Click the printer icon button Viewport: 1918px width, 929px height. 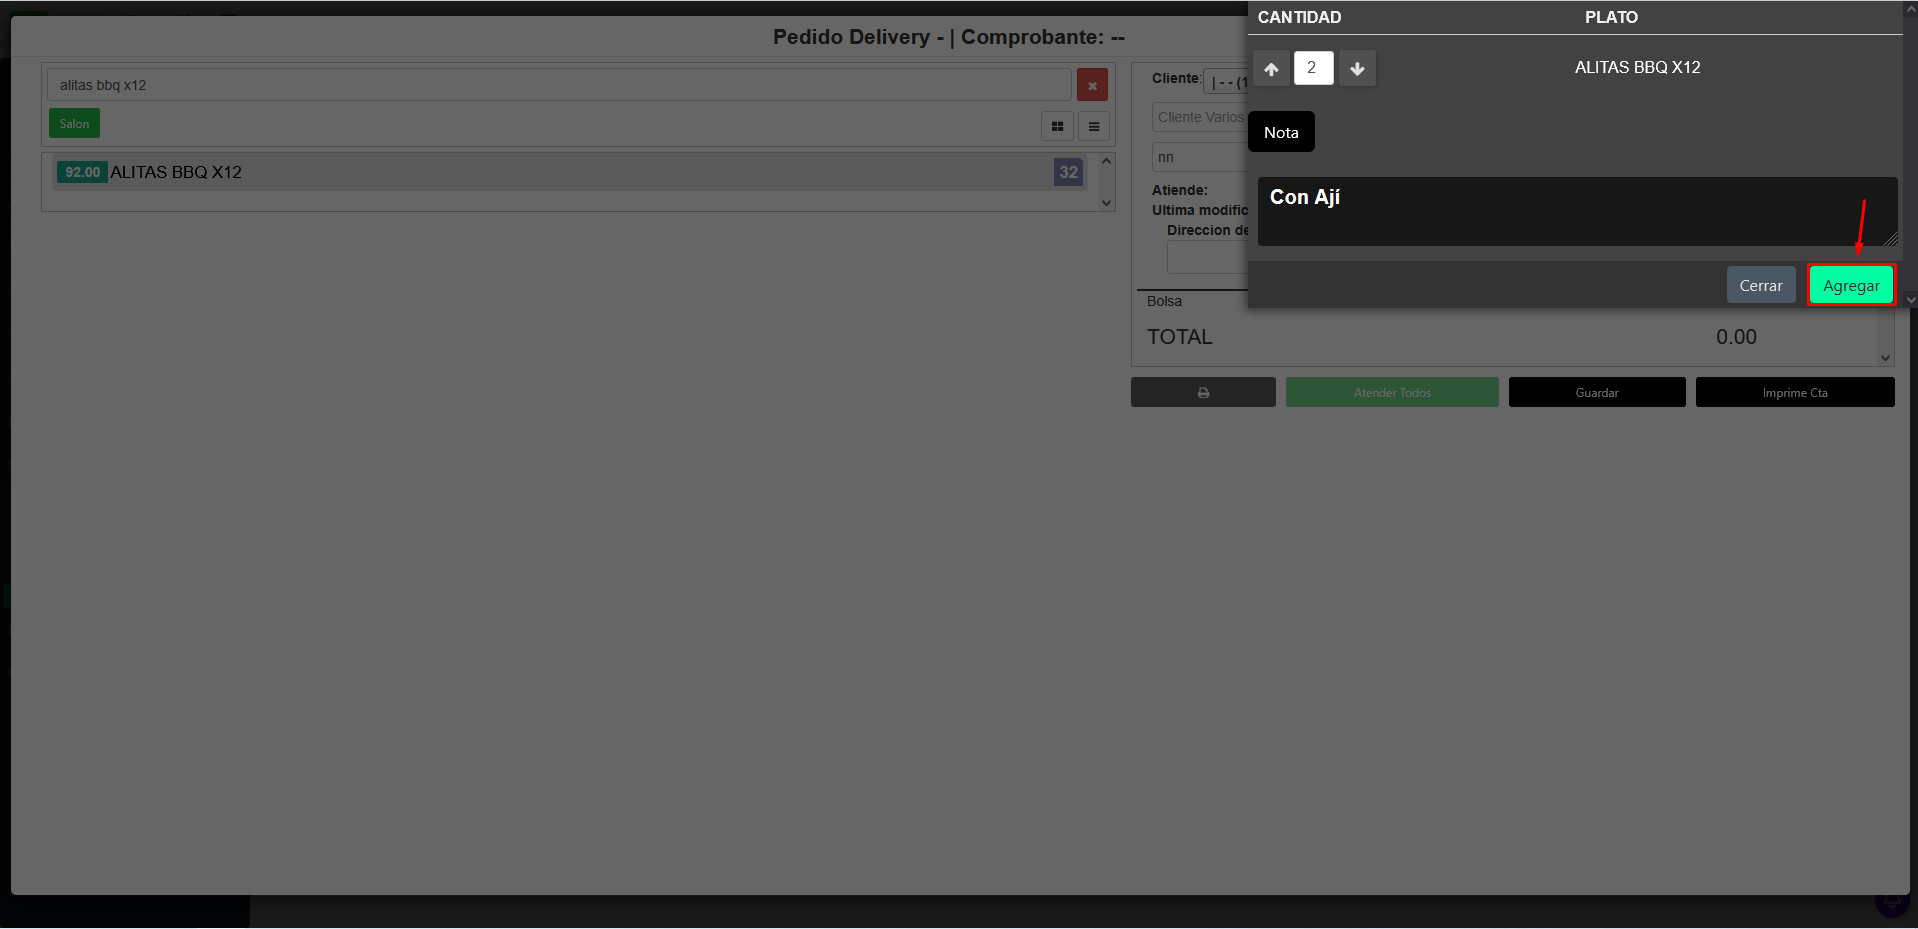coord(1203,392)
